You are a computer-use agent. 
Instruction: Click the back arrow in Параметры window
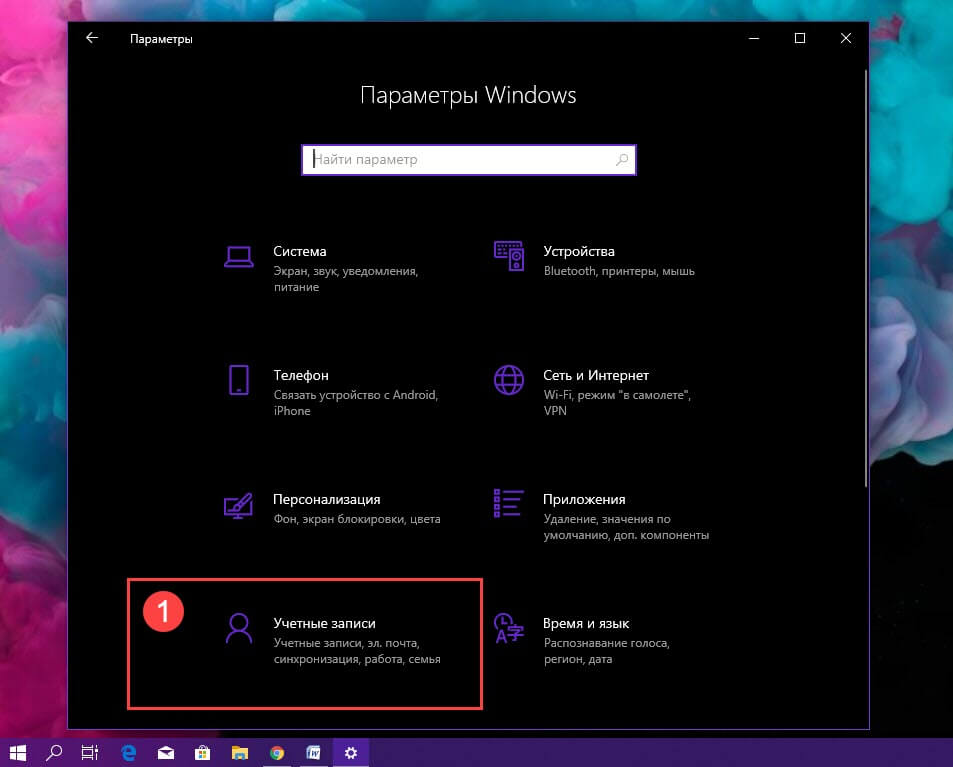click(x=92, y=38)
